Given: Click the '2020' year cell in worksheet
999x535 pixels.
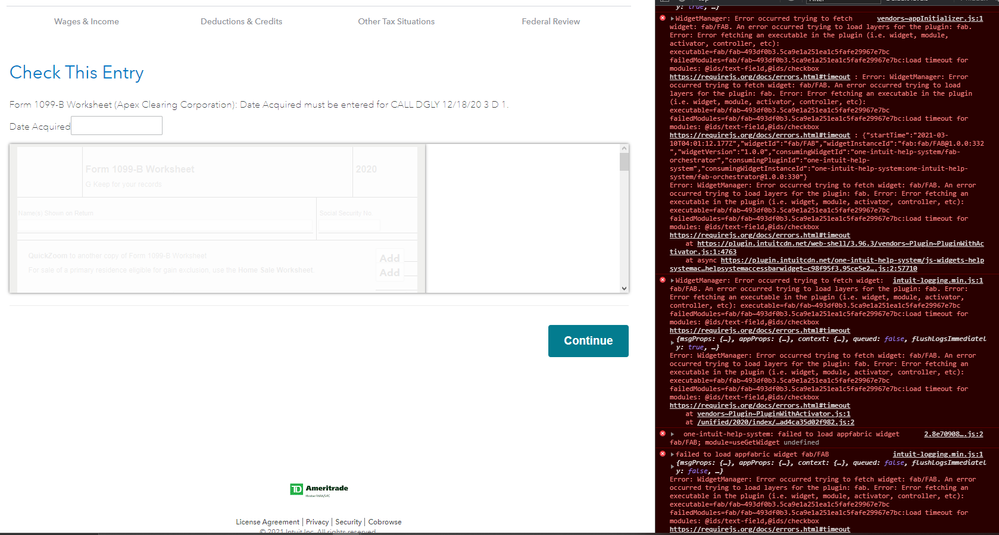Looking at the screenshot, I should click(x=366, y=169).
